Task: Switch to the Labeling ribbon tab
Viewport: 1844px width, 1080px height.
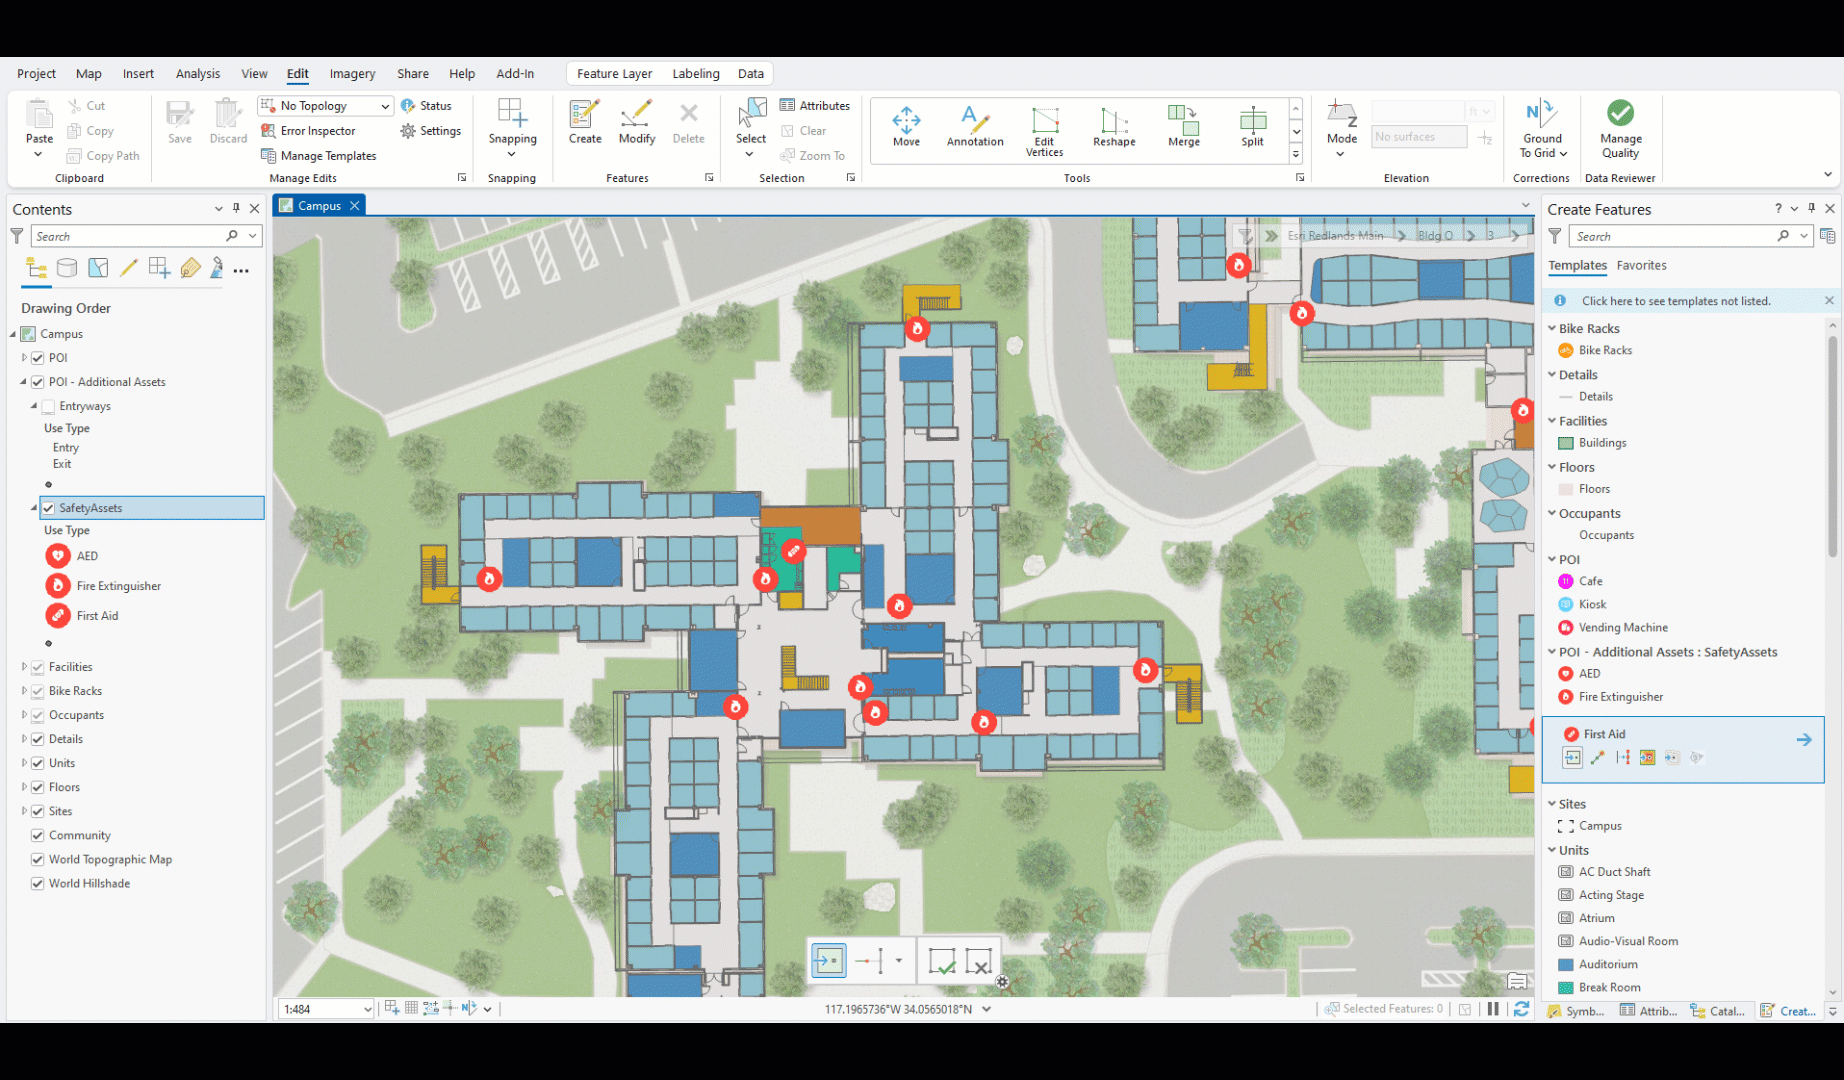Action: [695, 73]
